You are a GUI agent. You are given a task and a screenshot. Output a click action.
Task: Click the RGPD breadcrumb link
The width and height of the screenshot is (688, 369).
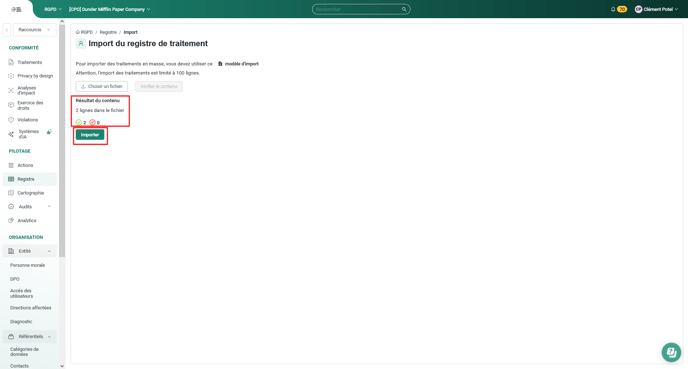tap(87, 32)
